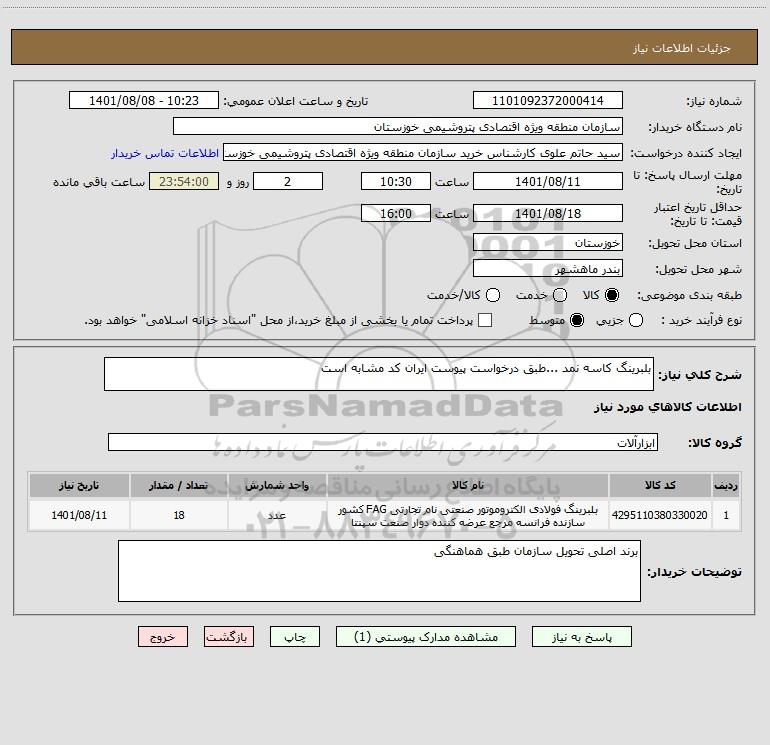Click the FAG bearing product name cell
The image size is (770, 745).
pos(468,515)
